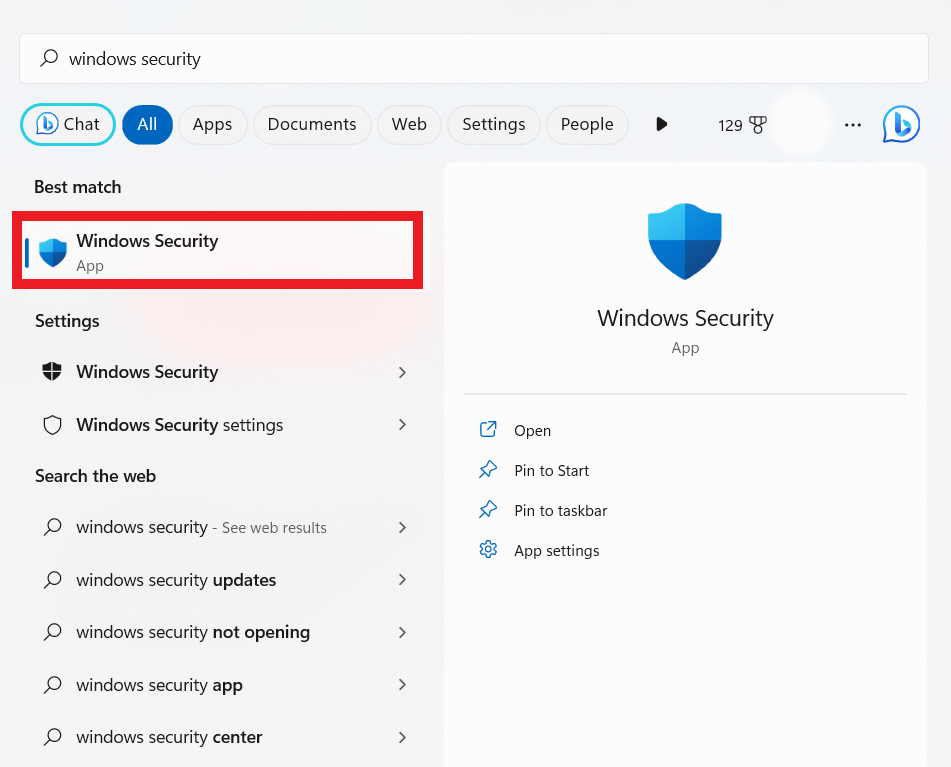Image resolution: width=951 pixels, height=767 pixels.
Task: Switch to the People filter tab
Action: tap(586, 124)
